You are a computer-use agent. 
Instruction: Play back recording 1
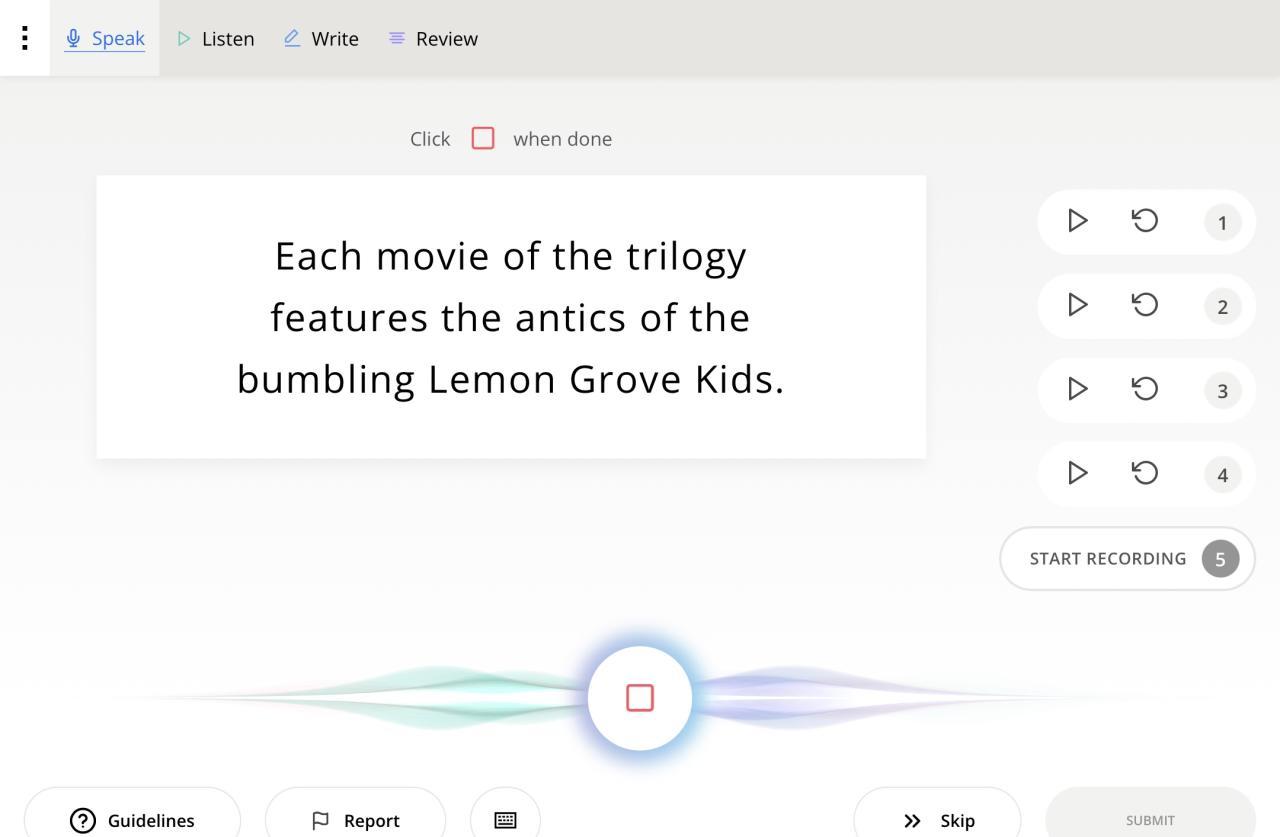pyautogui.click(x=1077, y=221)
